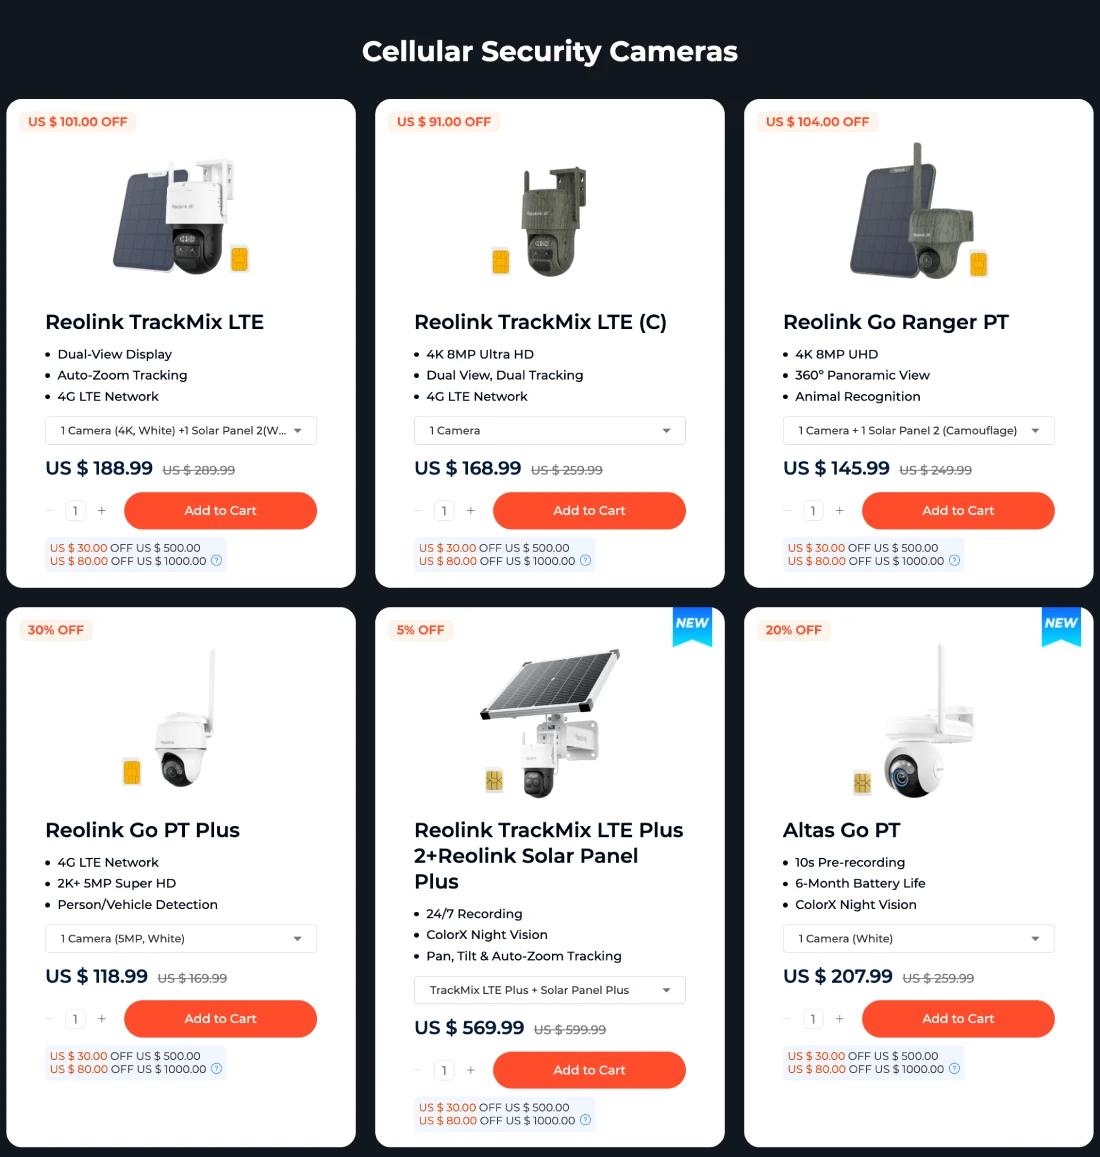Image resolution: width=1100 pixels, height=1157 pixels.
Task: Expand the Camouflage bundle dropdown for Go Ranger PT
Action: [x=918, y=431]
